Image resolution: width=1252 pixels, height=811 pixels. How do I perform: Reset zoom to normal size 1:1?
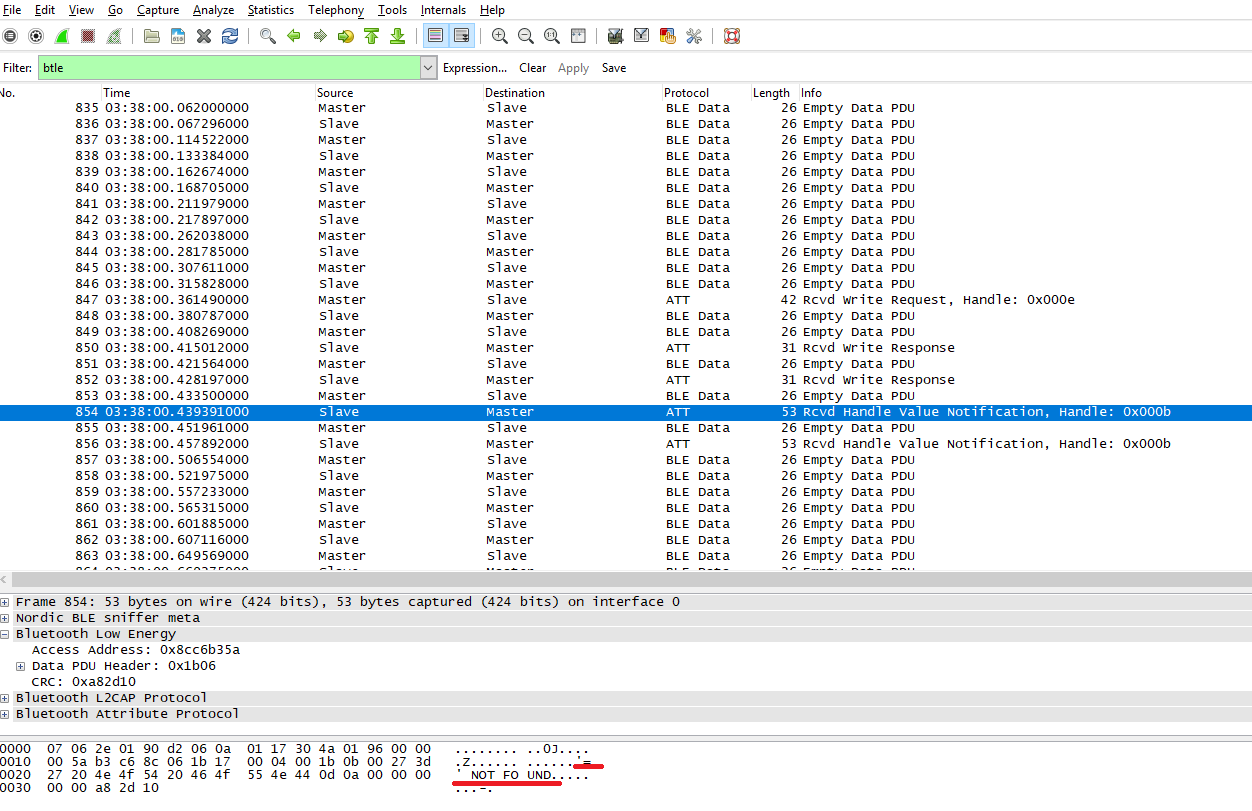tap(552, 36)
